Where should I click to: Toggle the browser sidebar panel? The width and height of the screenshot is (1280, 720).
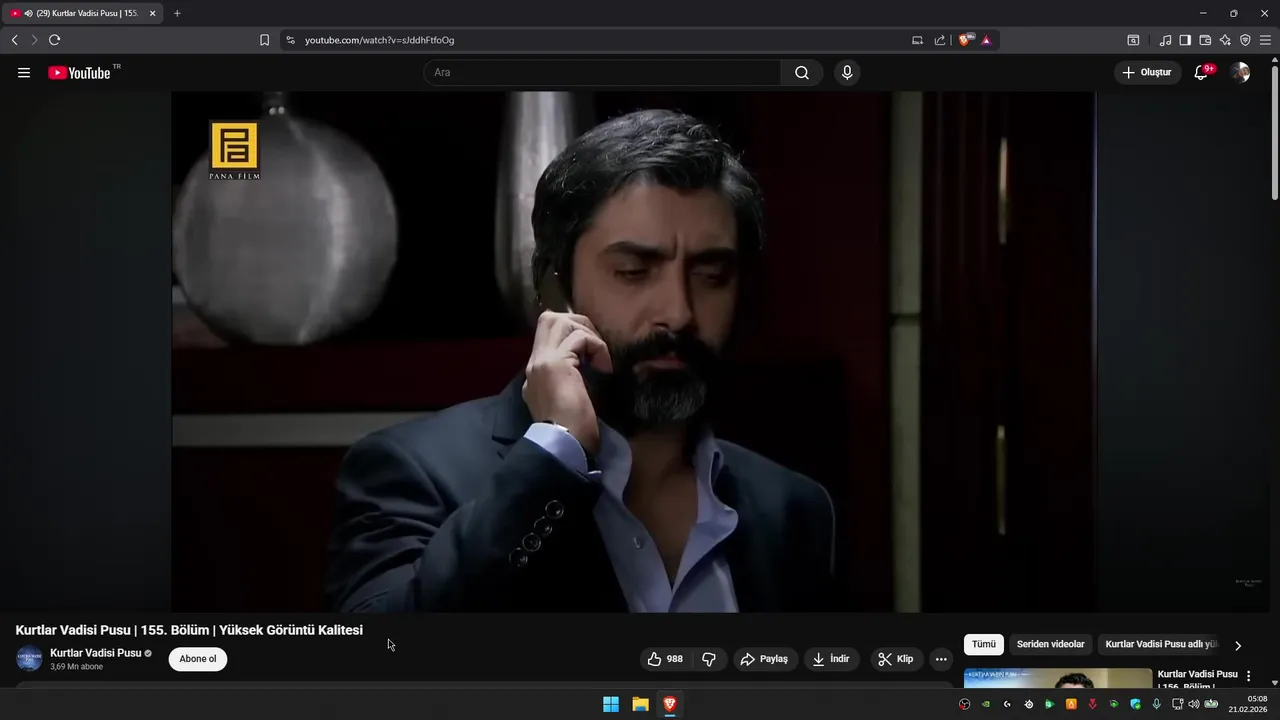coord(1185,40)
